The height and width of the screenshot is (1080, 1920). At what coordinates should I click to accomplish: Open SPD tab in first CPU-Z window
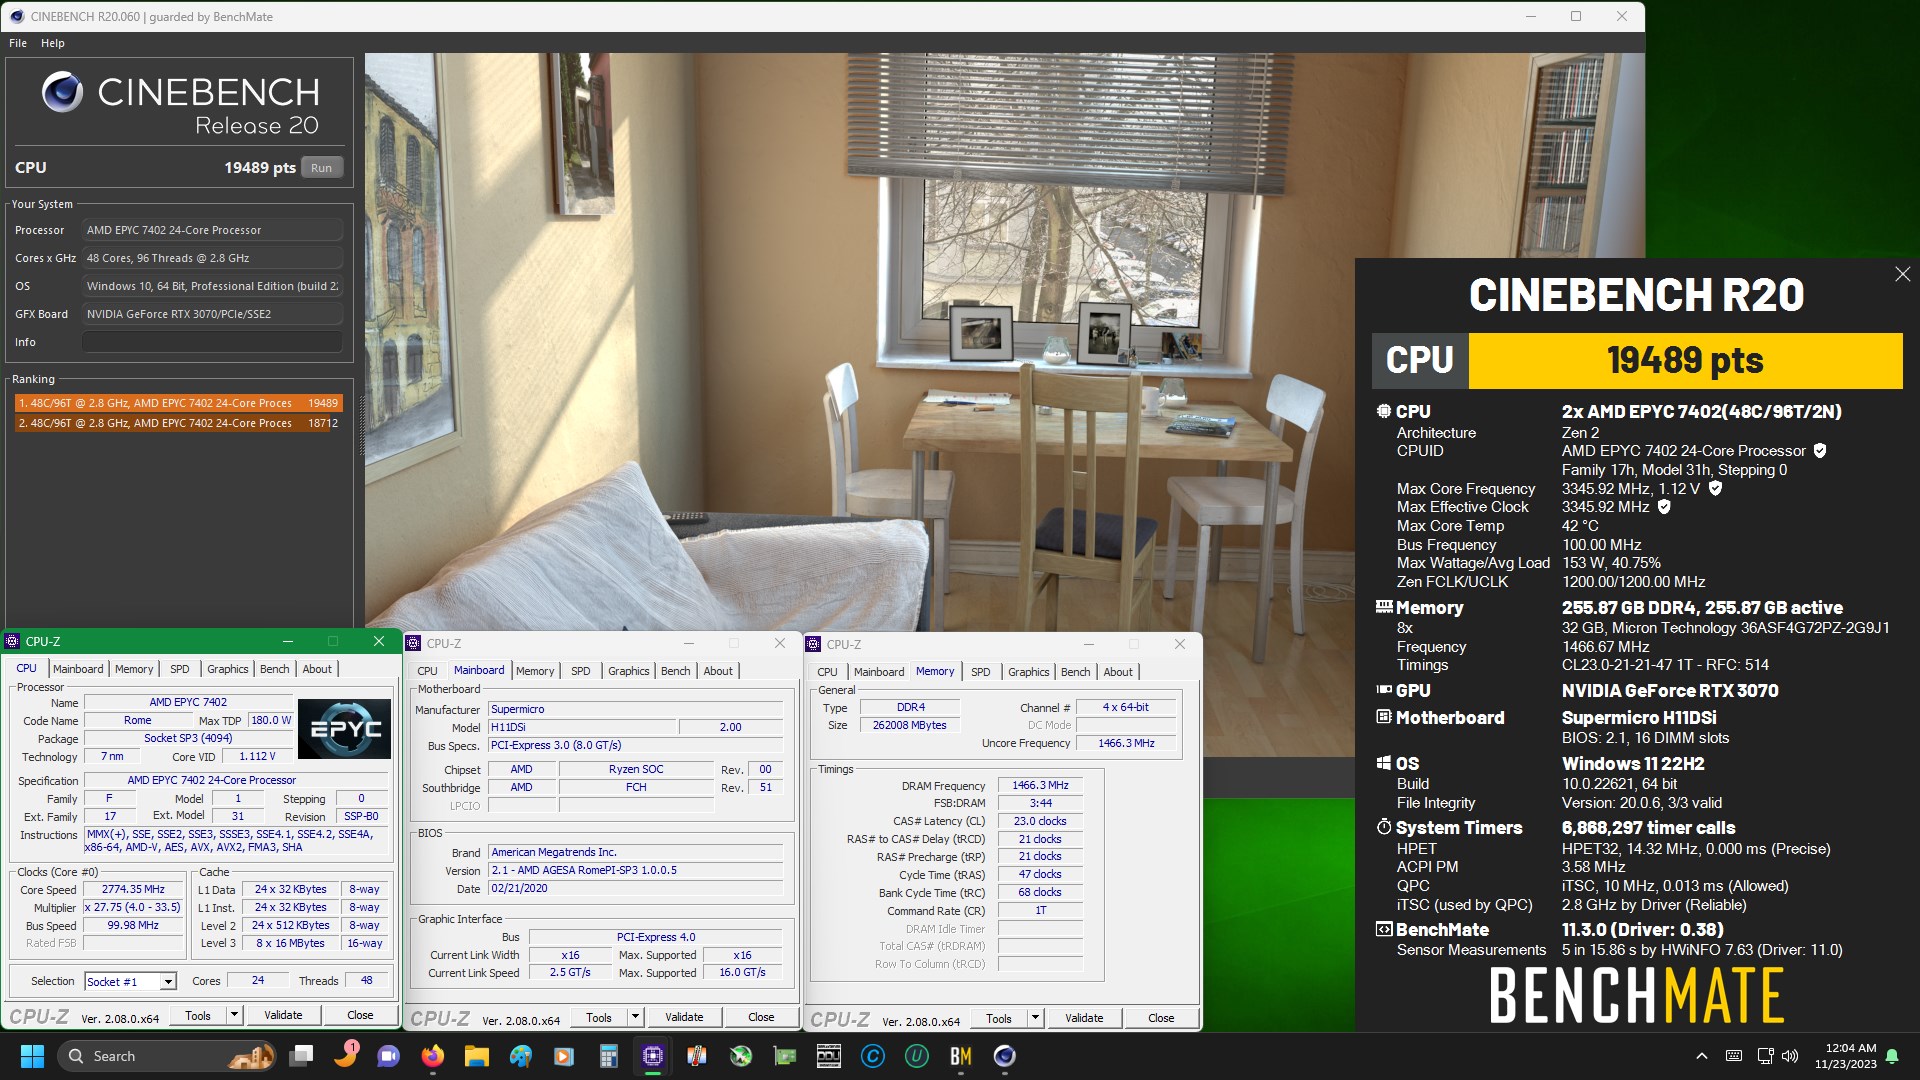pos(180,669)
